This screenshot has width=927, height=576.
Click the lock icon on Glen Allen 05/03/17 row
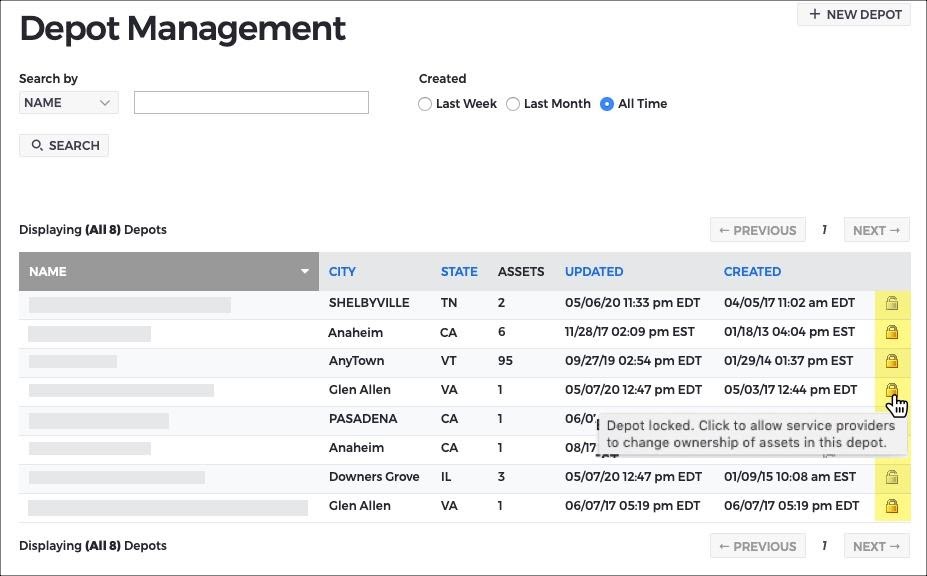tap(892, 390)
